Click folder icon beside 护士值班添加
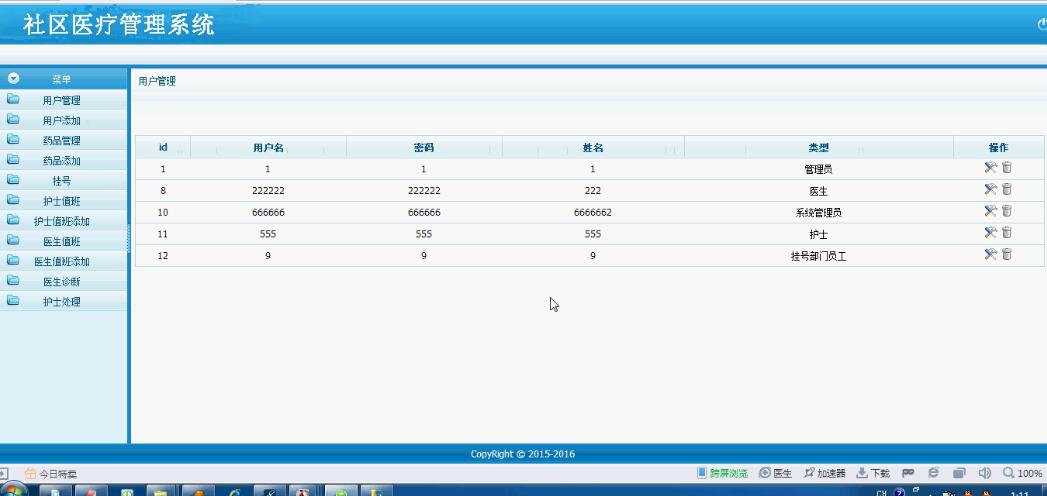 [13, 220]
